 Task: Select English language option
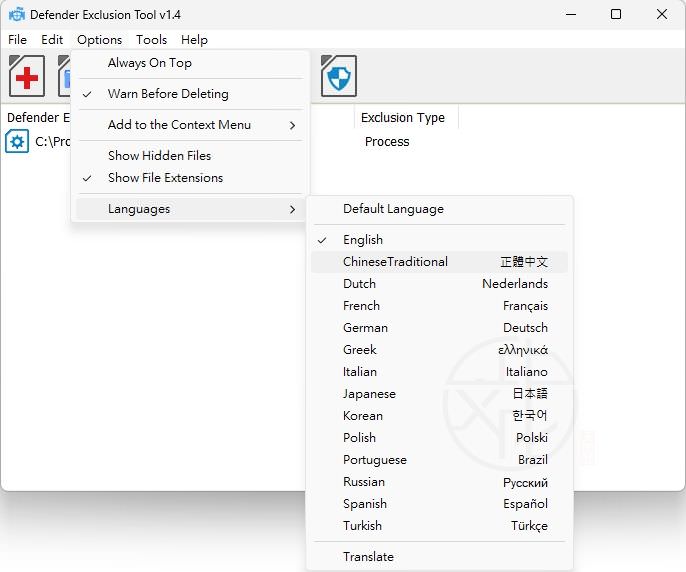click(439, 240)
